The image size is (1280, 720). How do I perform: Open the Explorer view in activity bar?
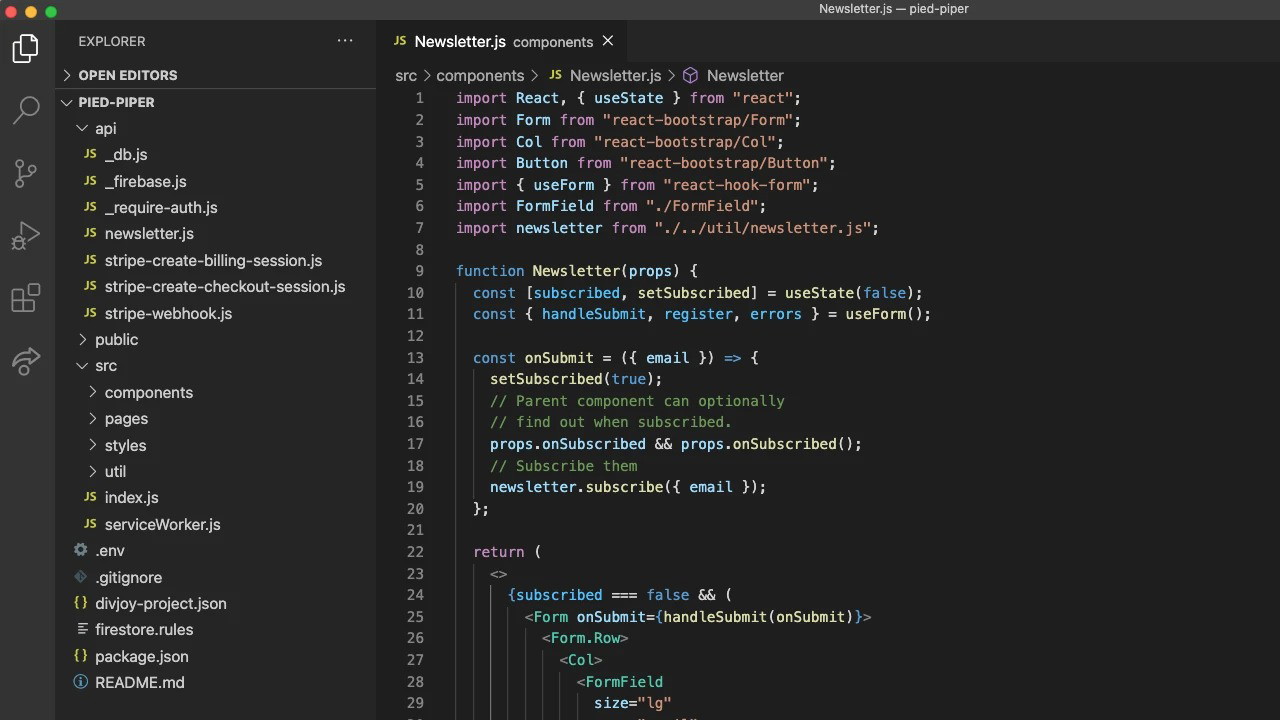pos(26,48)
